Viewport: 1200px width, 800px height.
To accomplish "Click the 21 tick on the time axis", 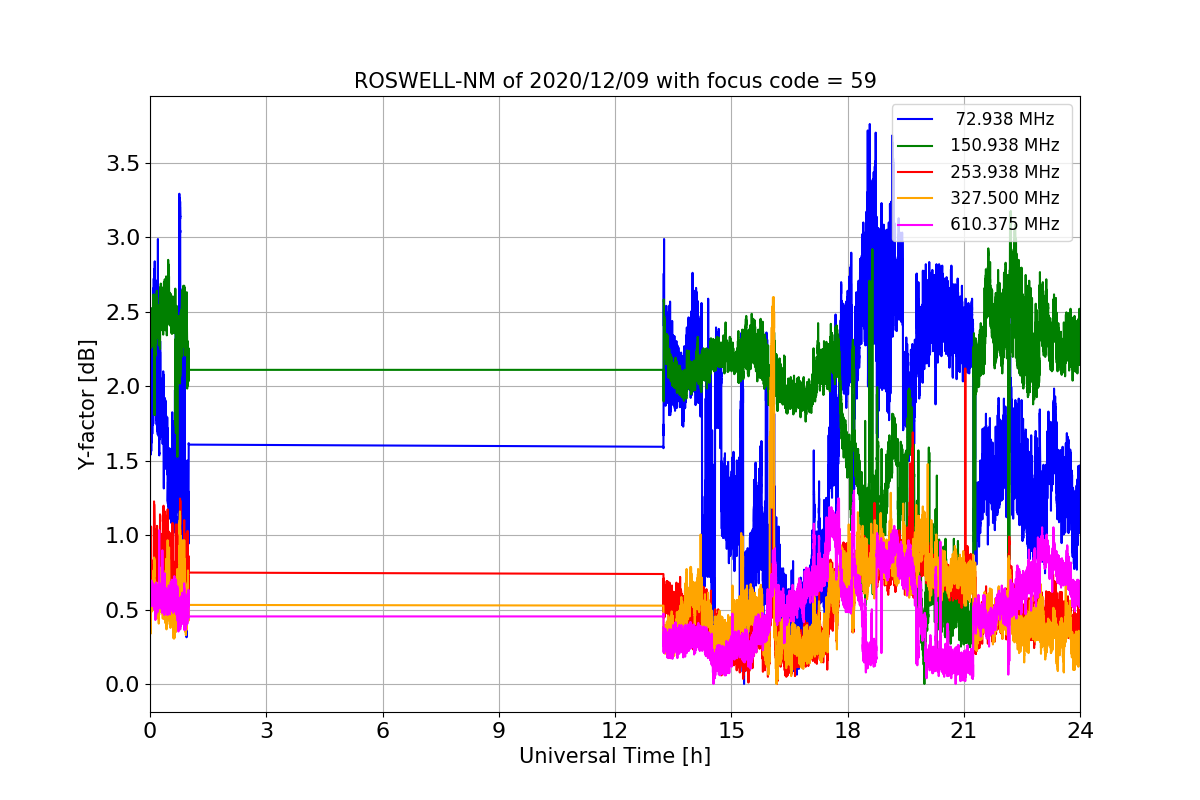I will point(964,731).
